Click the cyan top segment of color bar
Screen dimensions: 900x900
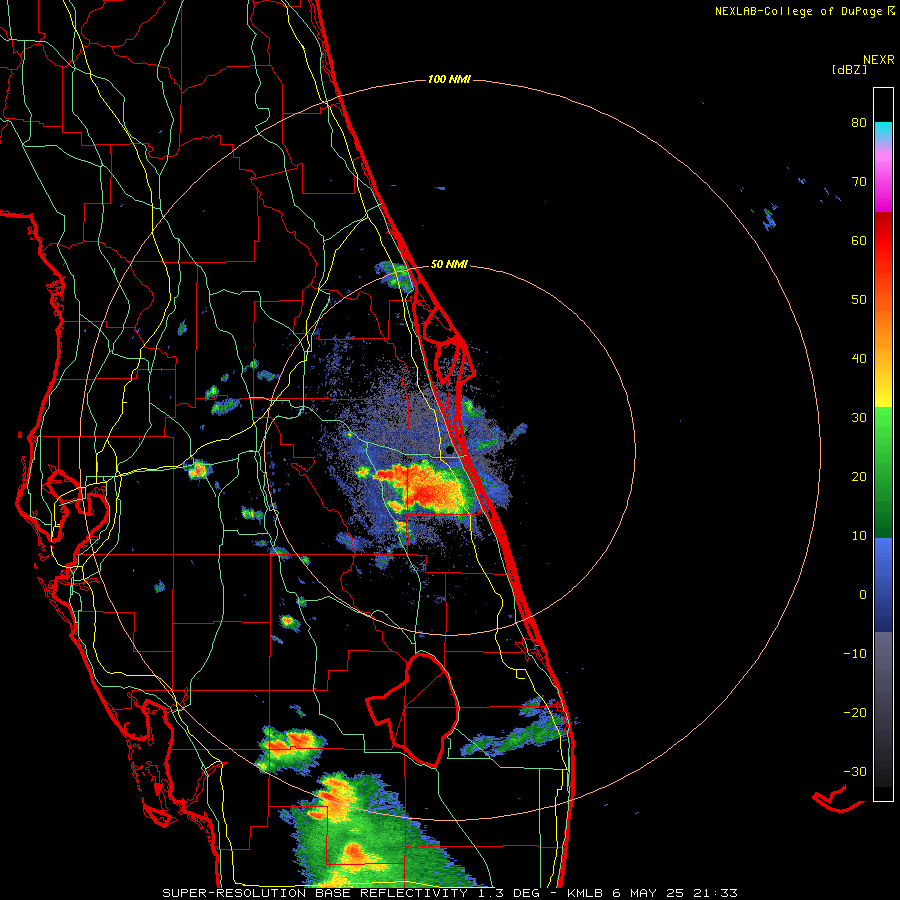pyautogui.click(x=883, y=132)
